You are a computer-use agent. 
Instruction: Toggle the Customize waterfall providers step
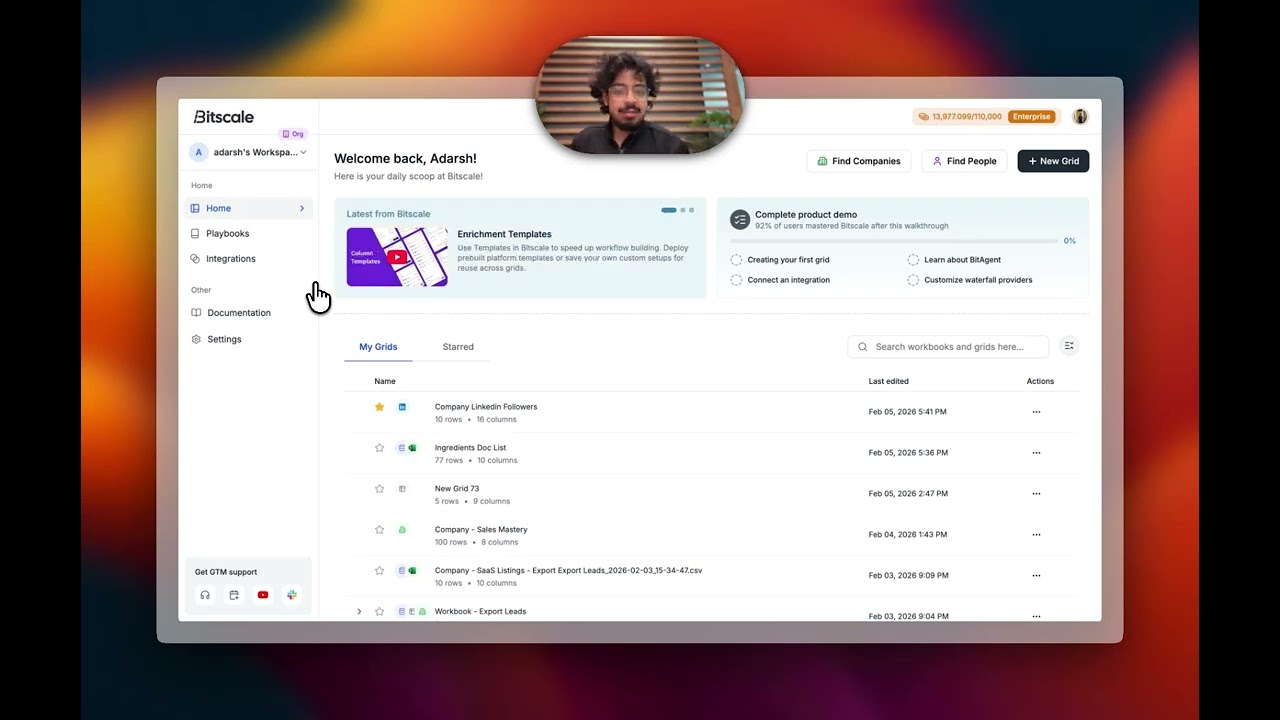click(913, 280)
